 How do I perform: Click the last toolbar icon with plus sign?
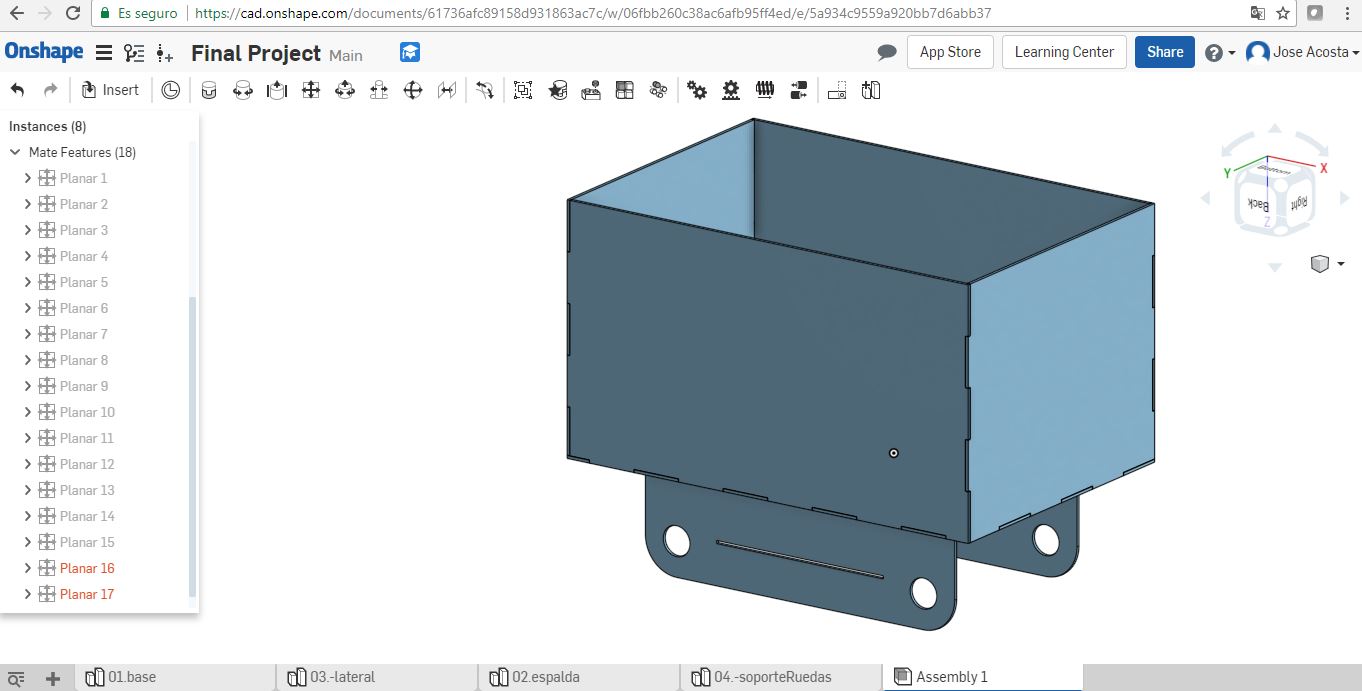coord(871,90)
